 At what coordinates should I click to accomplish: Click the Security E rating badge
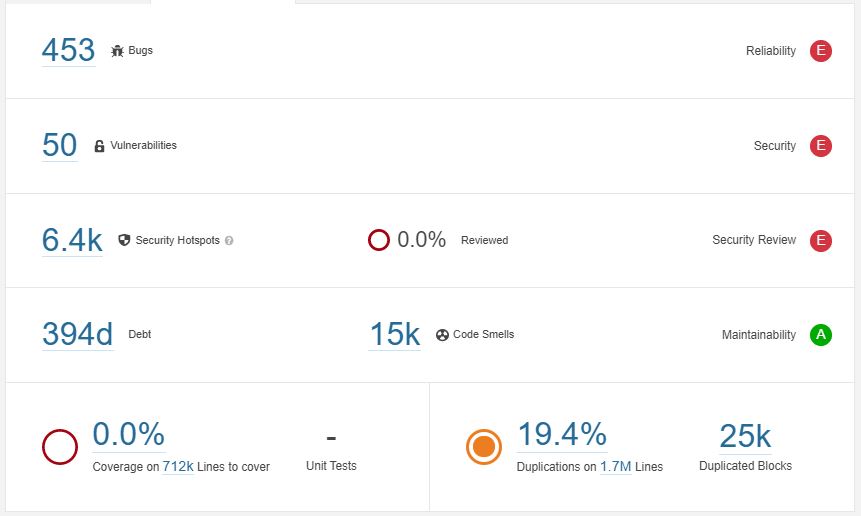click(821, 146)
